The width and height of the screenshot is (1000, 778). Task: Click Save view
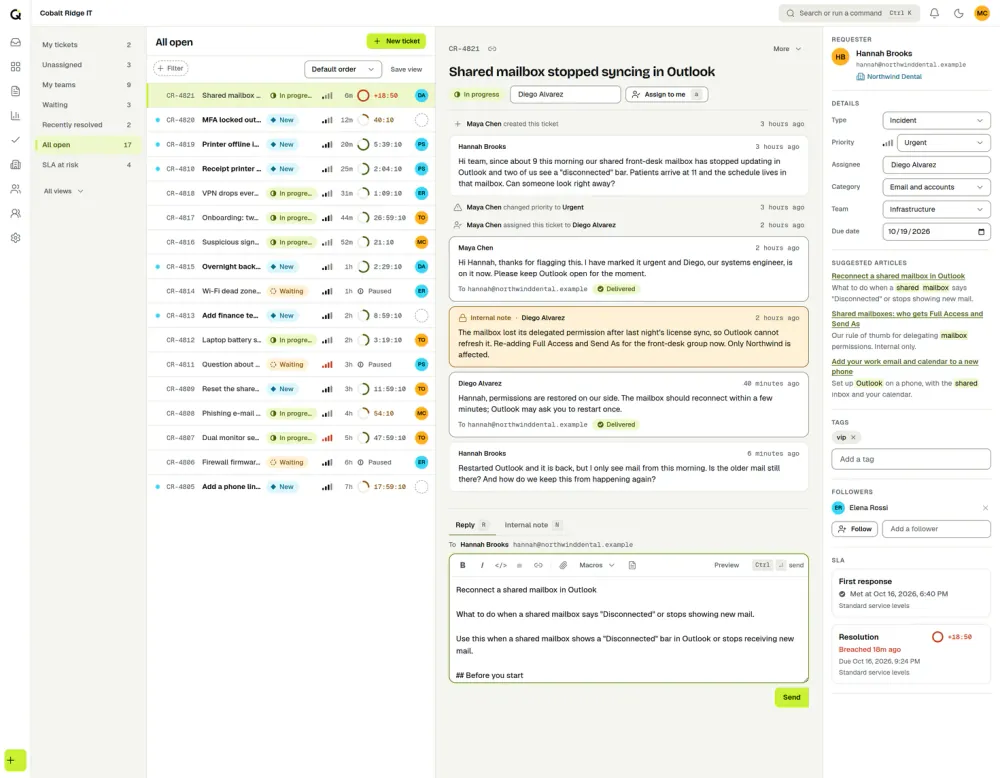tap(406, 69)
